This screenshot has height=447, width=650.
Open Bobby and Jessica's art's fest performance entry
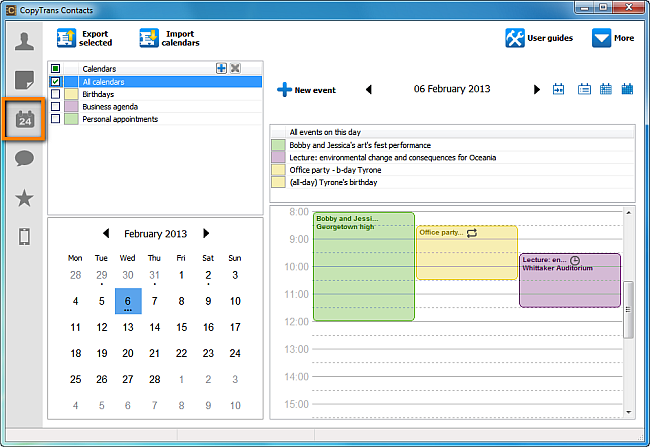coord(452,145)
